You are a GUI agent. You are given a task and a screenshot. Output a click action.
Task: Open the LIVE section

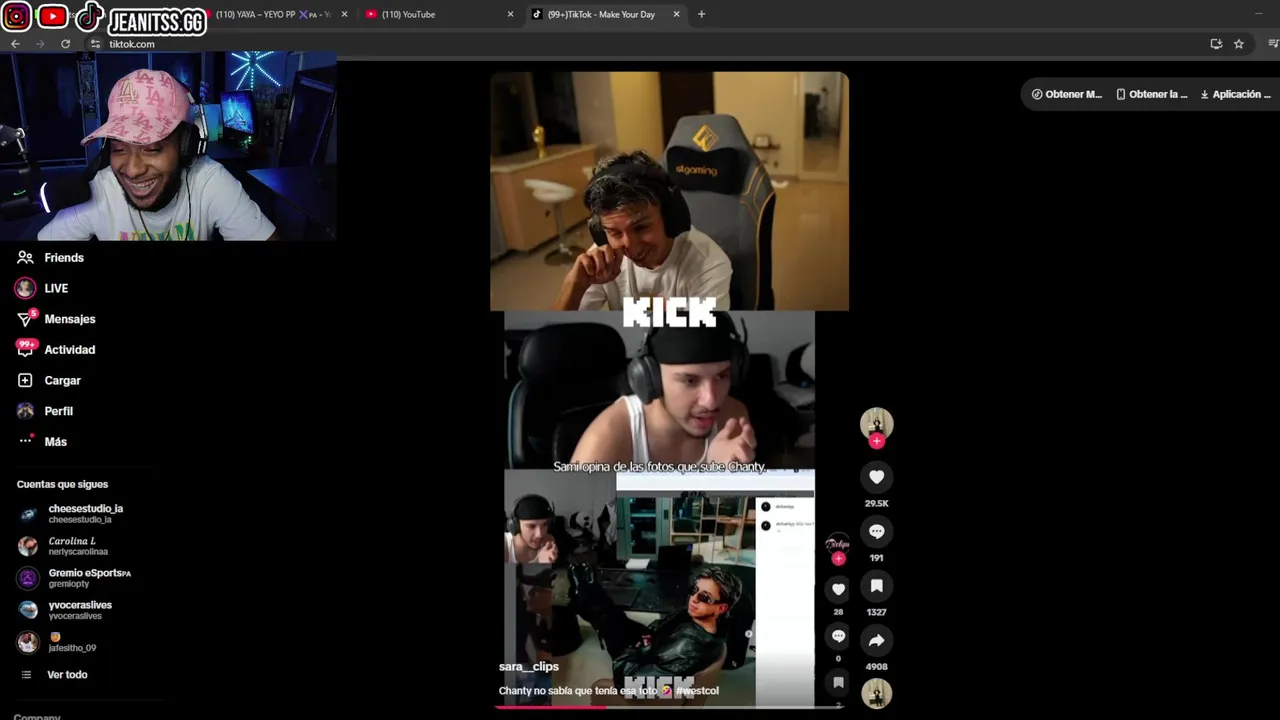point(42,288)
